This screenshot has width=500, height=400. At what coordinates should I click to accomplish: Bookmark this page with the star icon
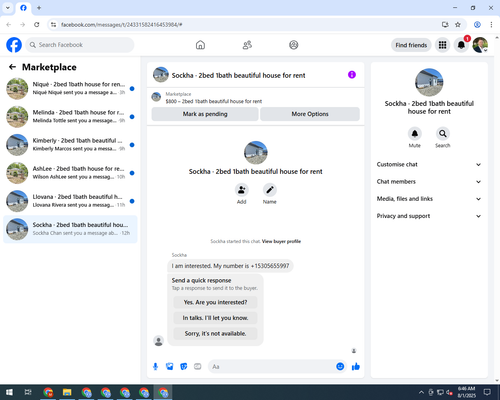[x=458, y=24]
